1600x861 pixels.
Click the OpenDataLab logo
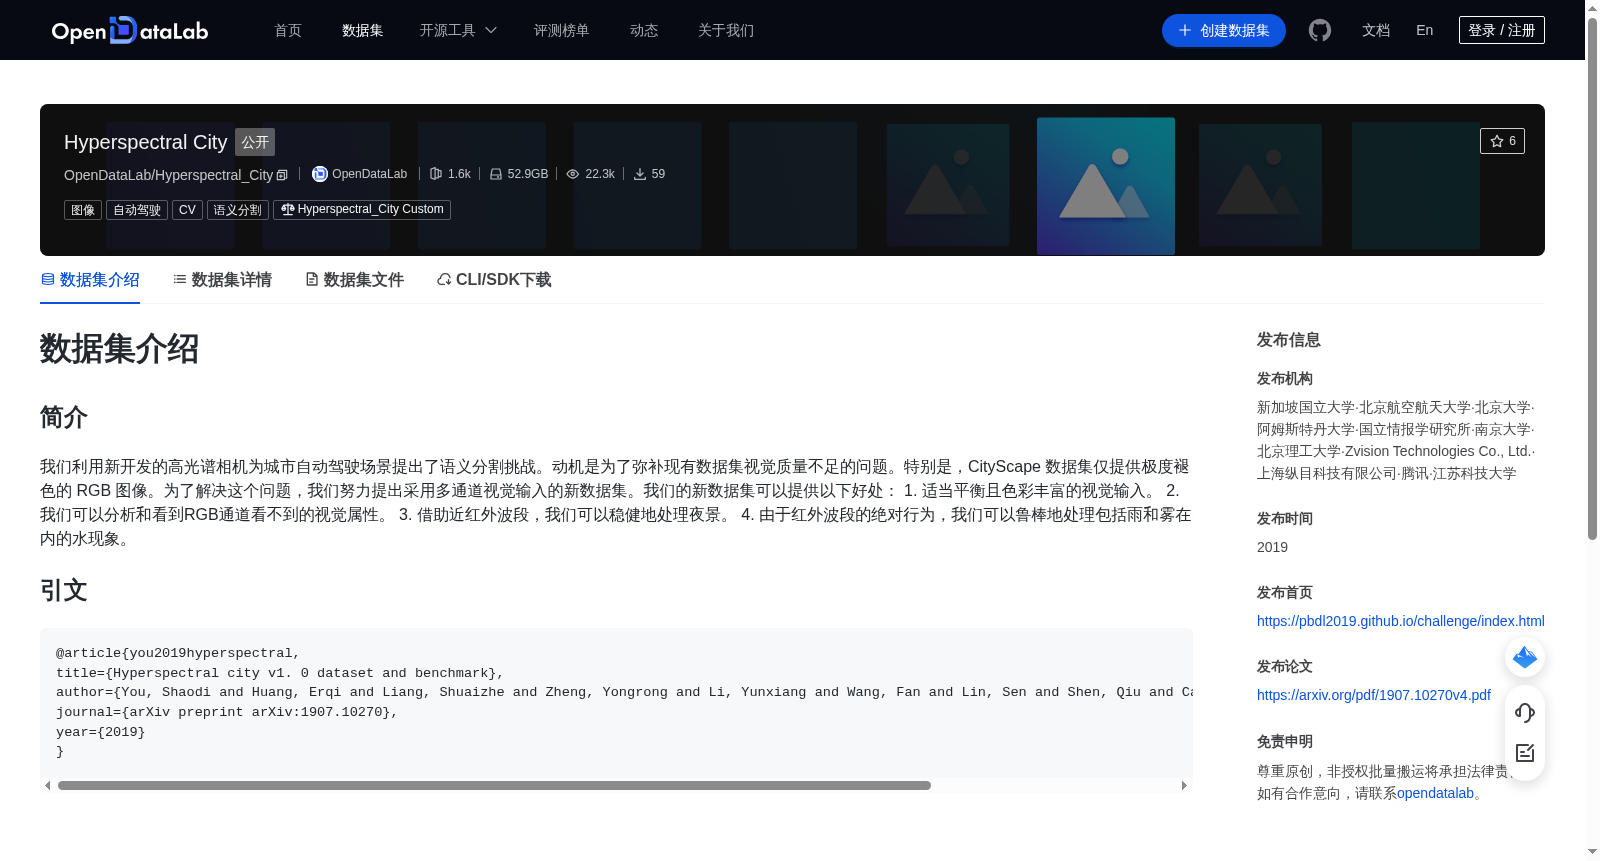[130, 31]
